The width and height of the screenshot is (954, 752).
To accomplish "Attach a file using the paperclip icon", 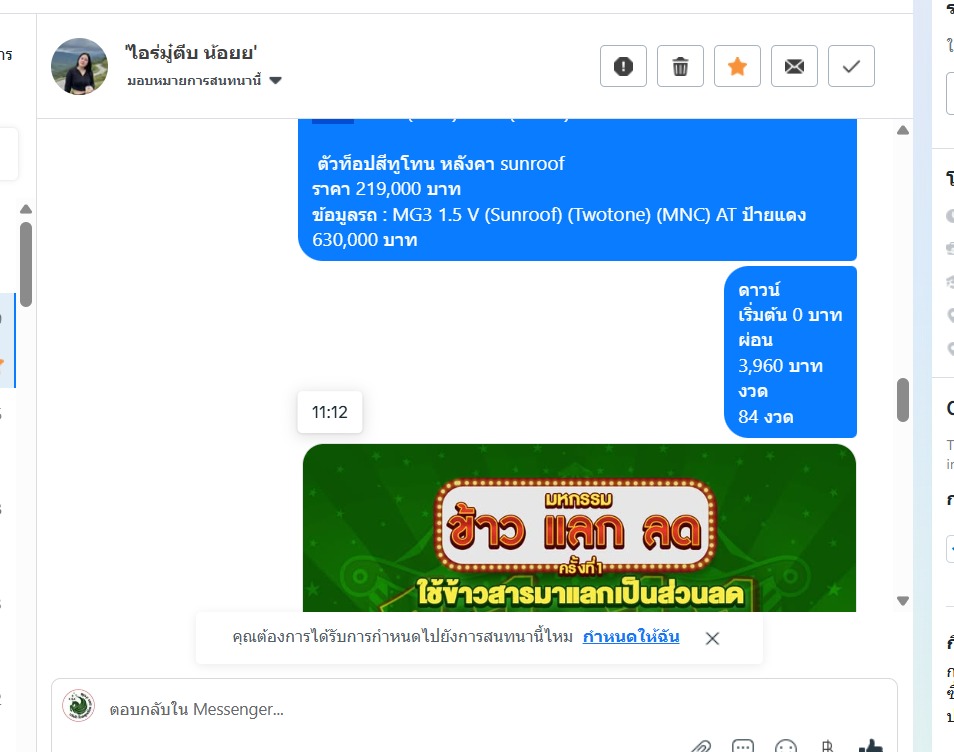I will pos(701,746).
